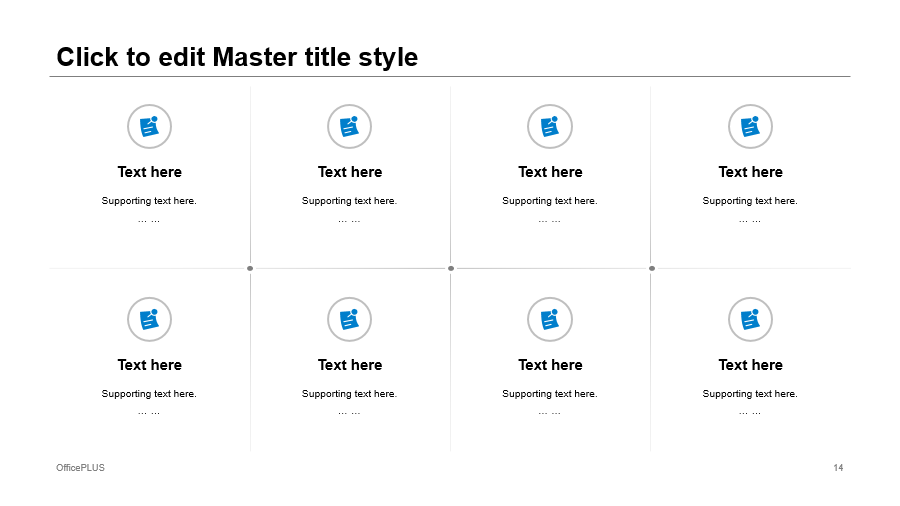Click the top-row third column note icon
The image size is (900, 506).
click(x=550, y=127)
